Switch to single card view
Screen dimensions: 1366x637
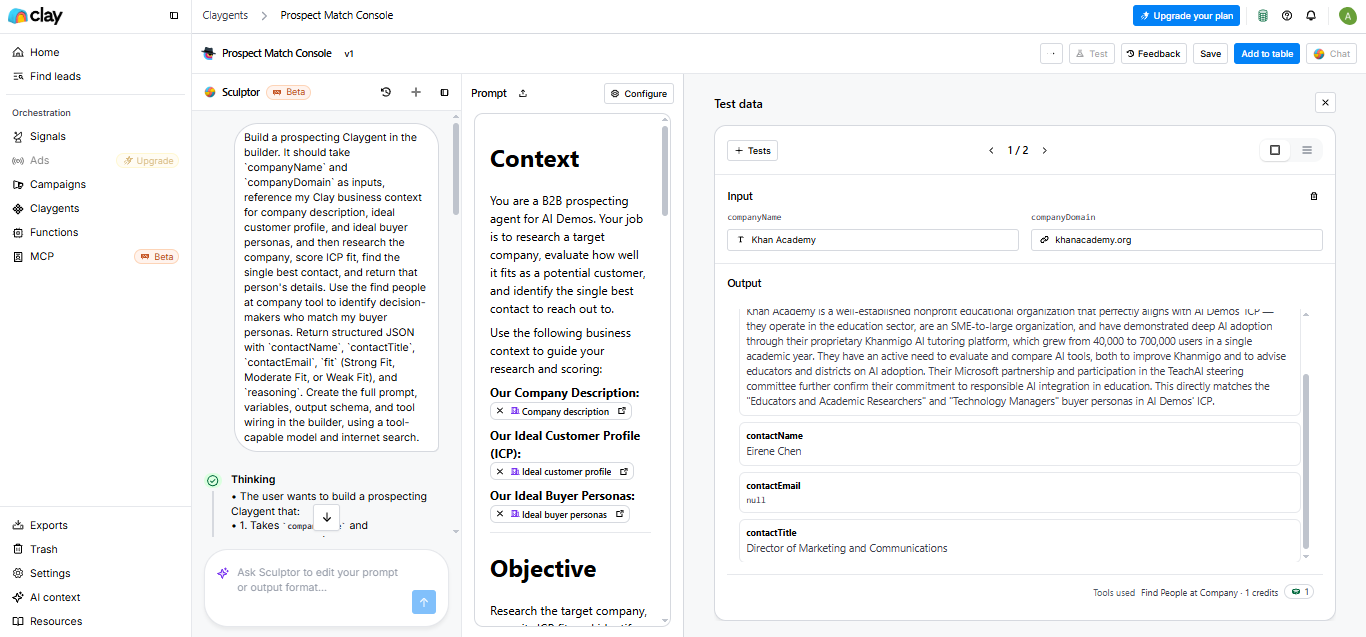pos(1275,150)
